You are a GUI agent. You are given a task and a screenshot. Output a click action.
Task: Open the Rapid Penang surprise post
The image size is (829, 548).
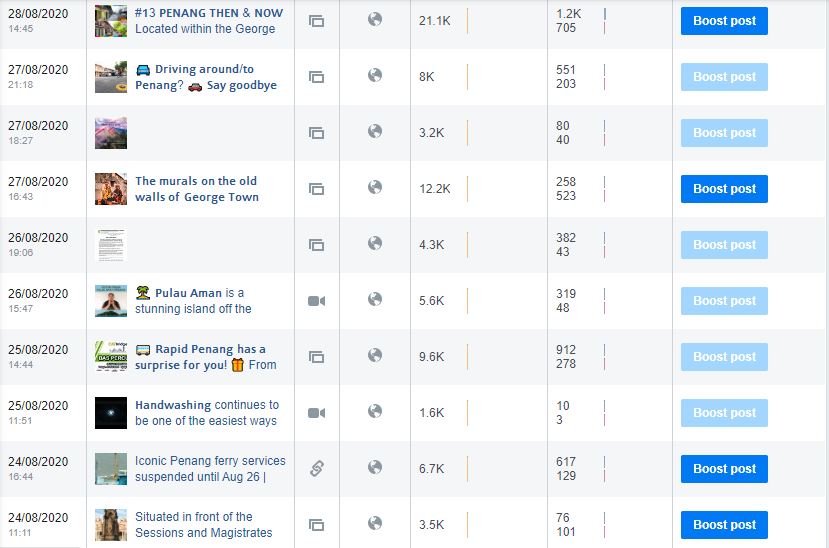pos(206,357)
